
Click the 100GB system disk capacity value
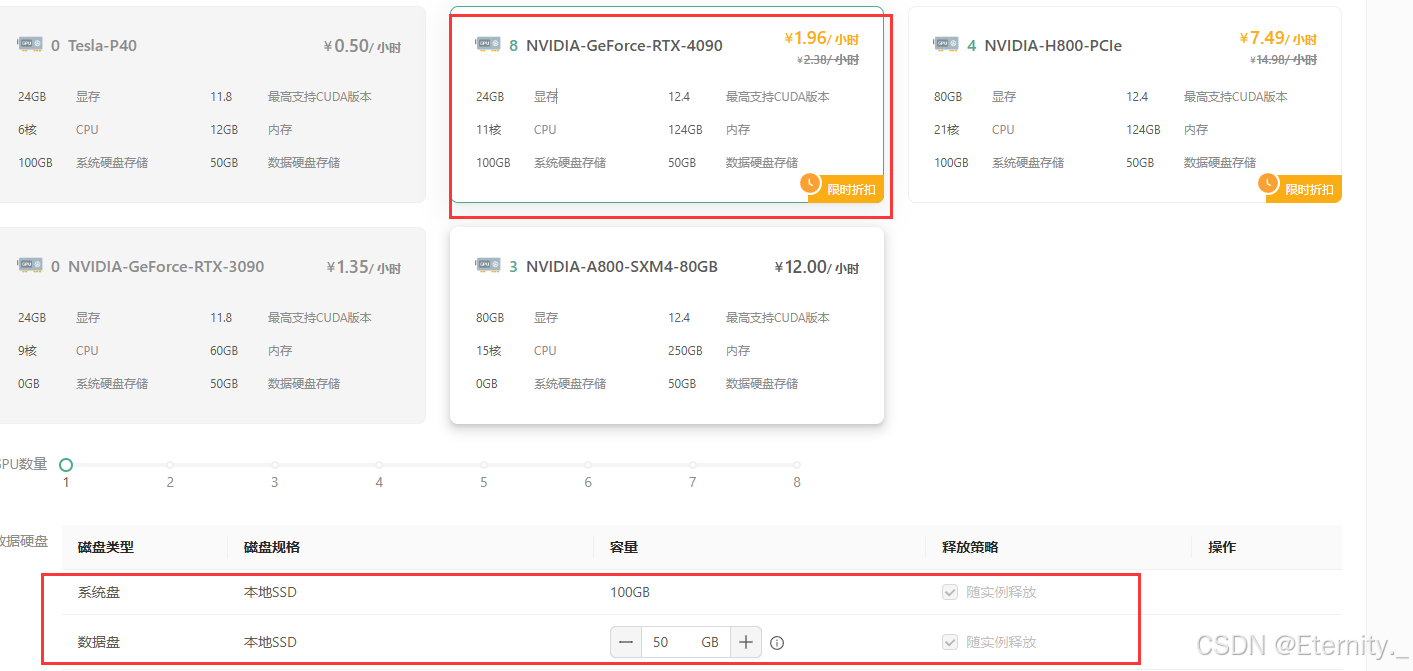pyautogui.click(x=630, y=592)
